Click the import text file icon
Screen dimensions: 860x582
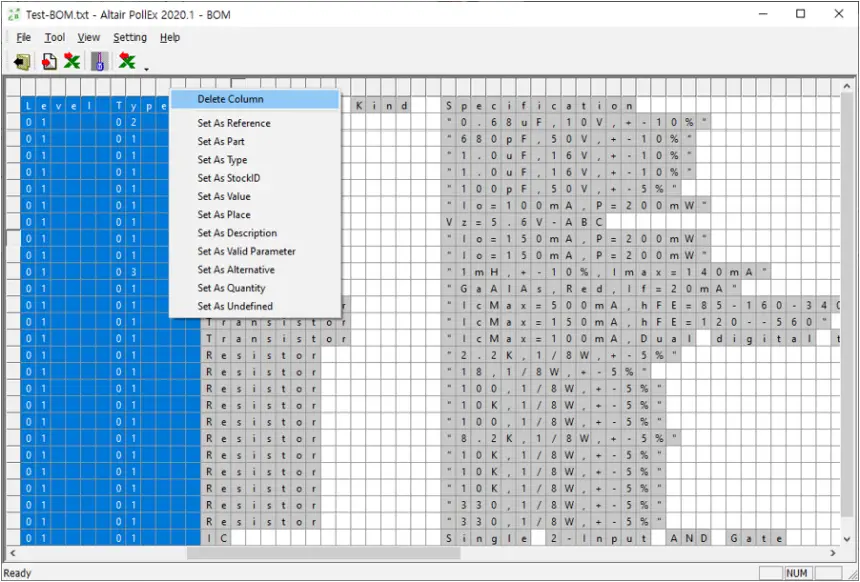(49, 61)
